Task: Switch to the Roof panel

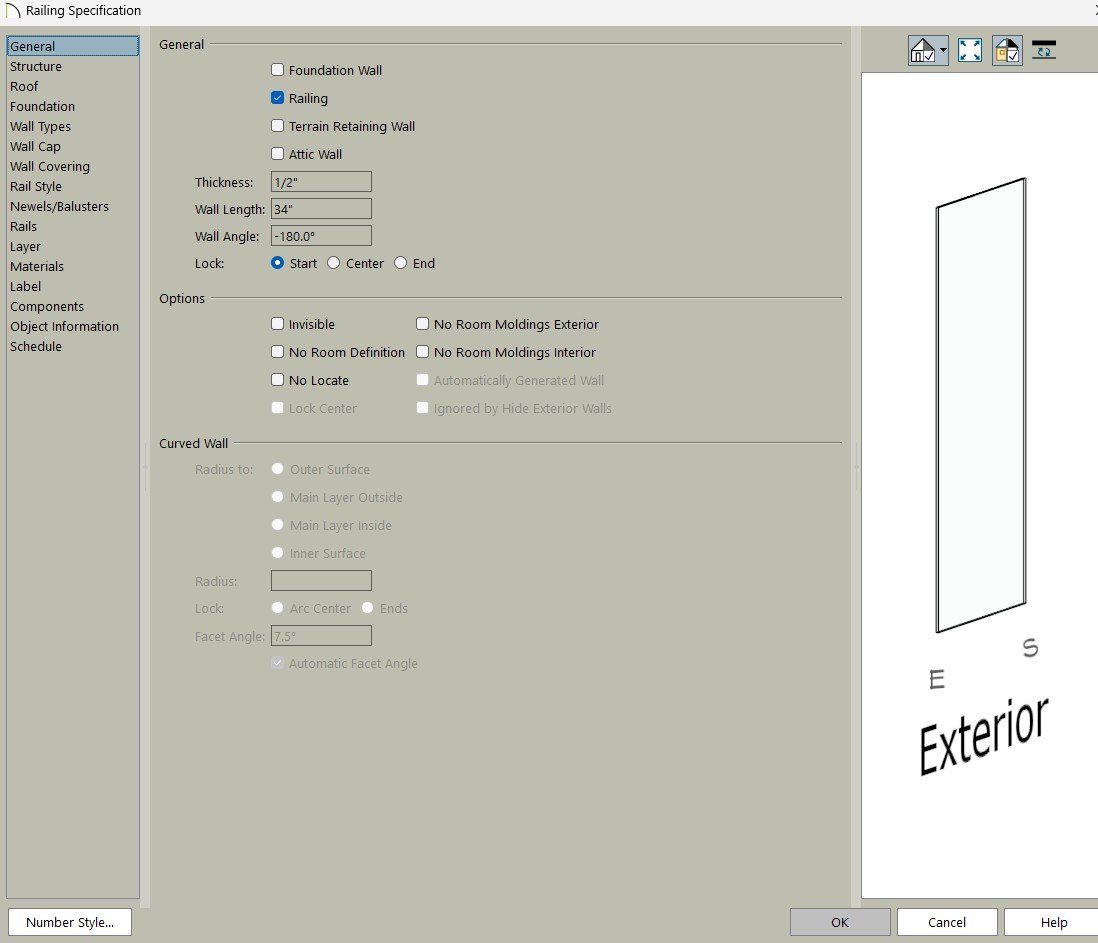Action: [x=73, y=86]
